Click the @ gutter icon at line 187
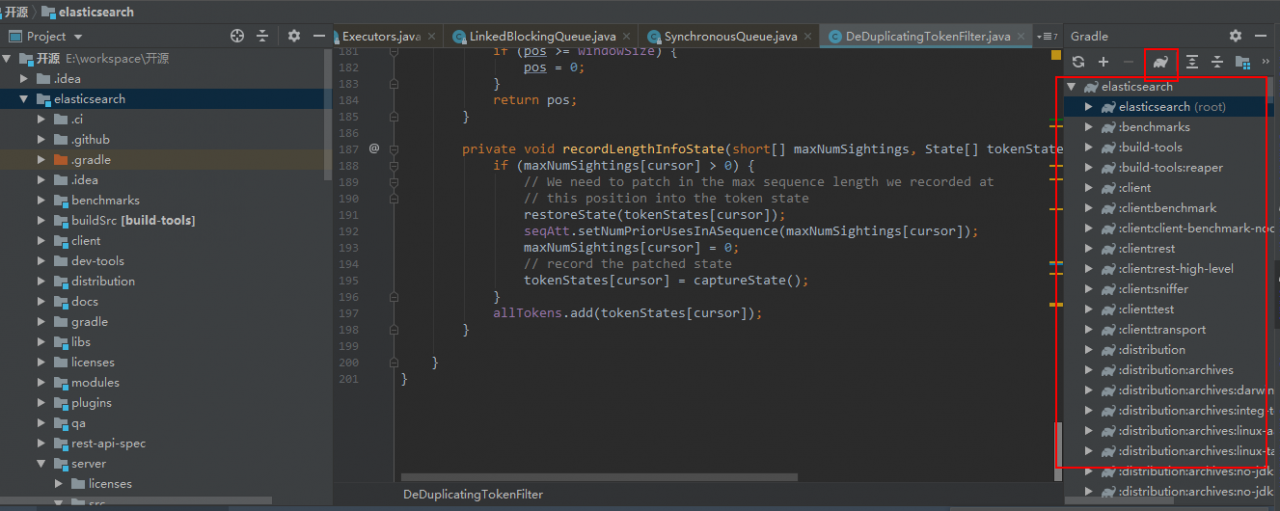This screenshot has height=511, width=1280. click(374, 148)
